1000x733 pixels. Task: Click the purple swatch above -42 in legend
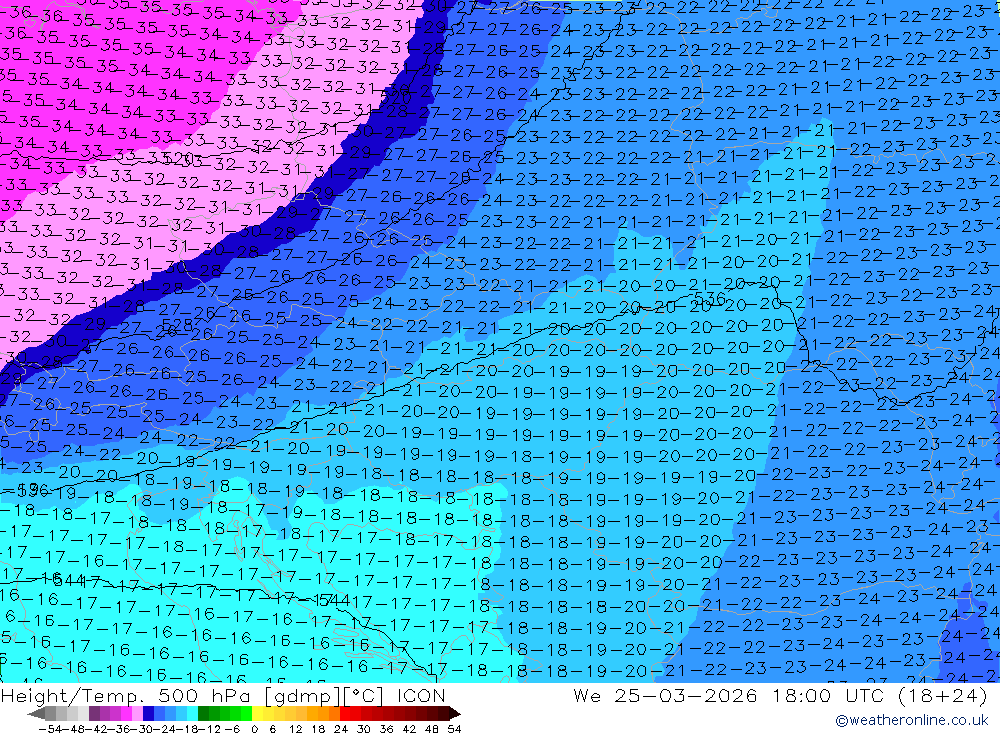pos(94,713)
